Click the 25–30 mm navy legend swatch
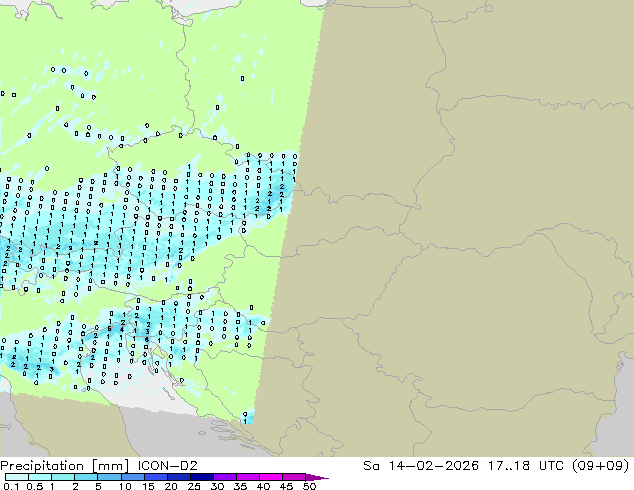634x490 pixels. pos(201,477)
